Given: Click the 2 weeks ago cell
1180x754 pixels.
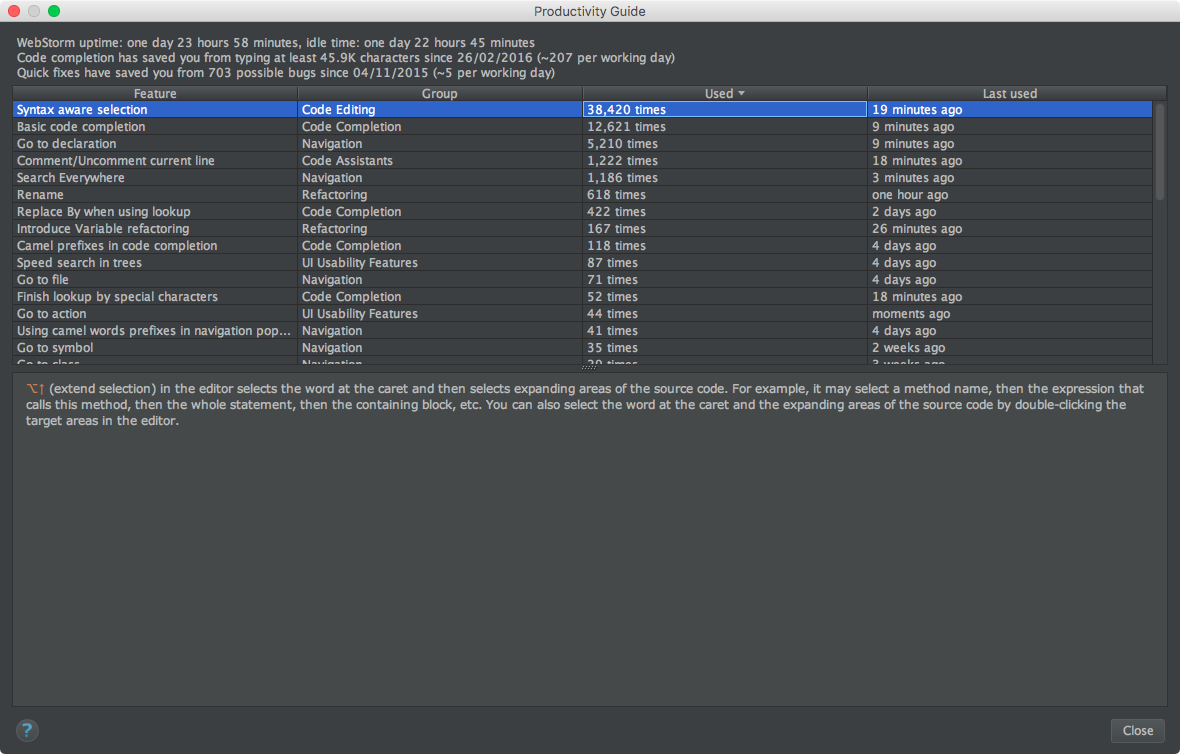Looking at the screenshot, I should pyautogui.click(x=1010, y=348).
